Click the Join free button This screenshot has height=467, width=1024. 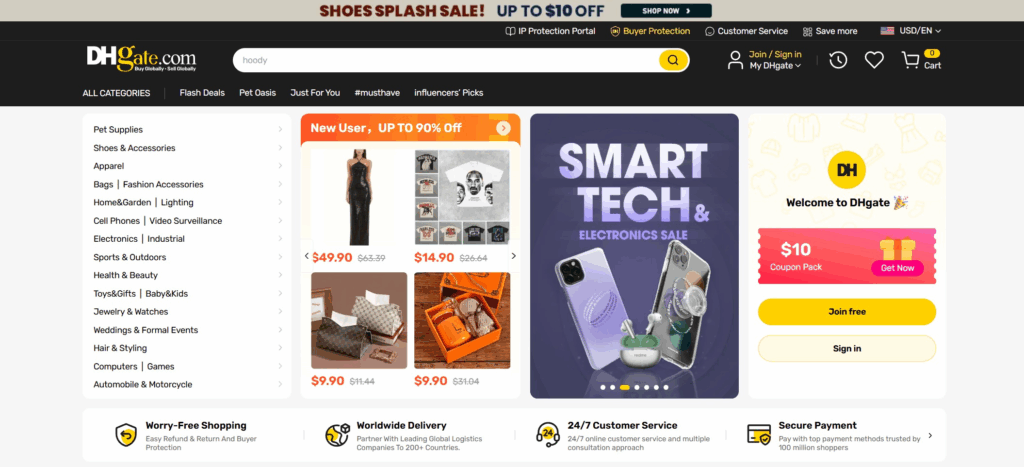click(x=847, y=312)
